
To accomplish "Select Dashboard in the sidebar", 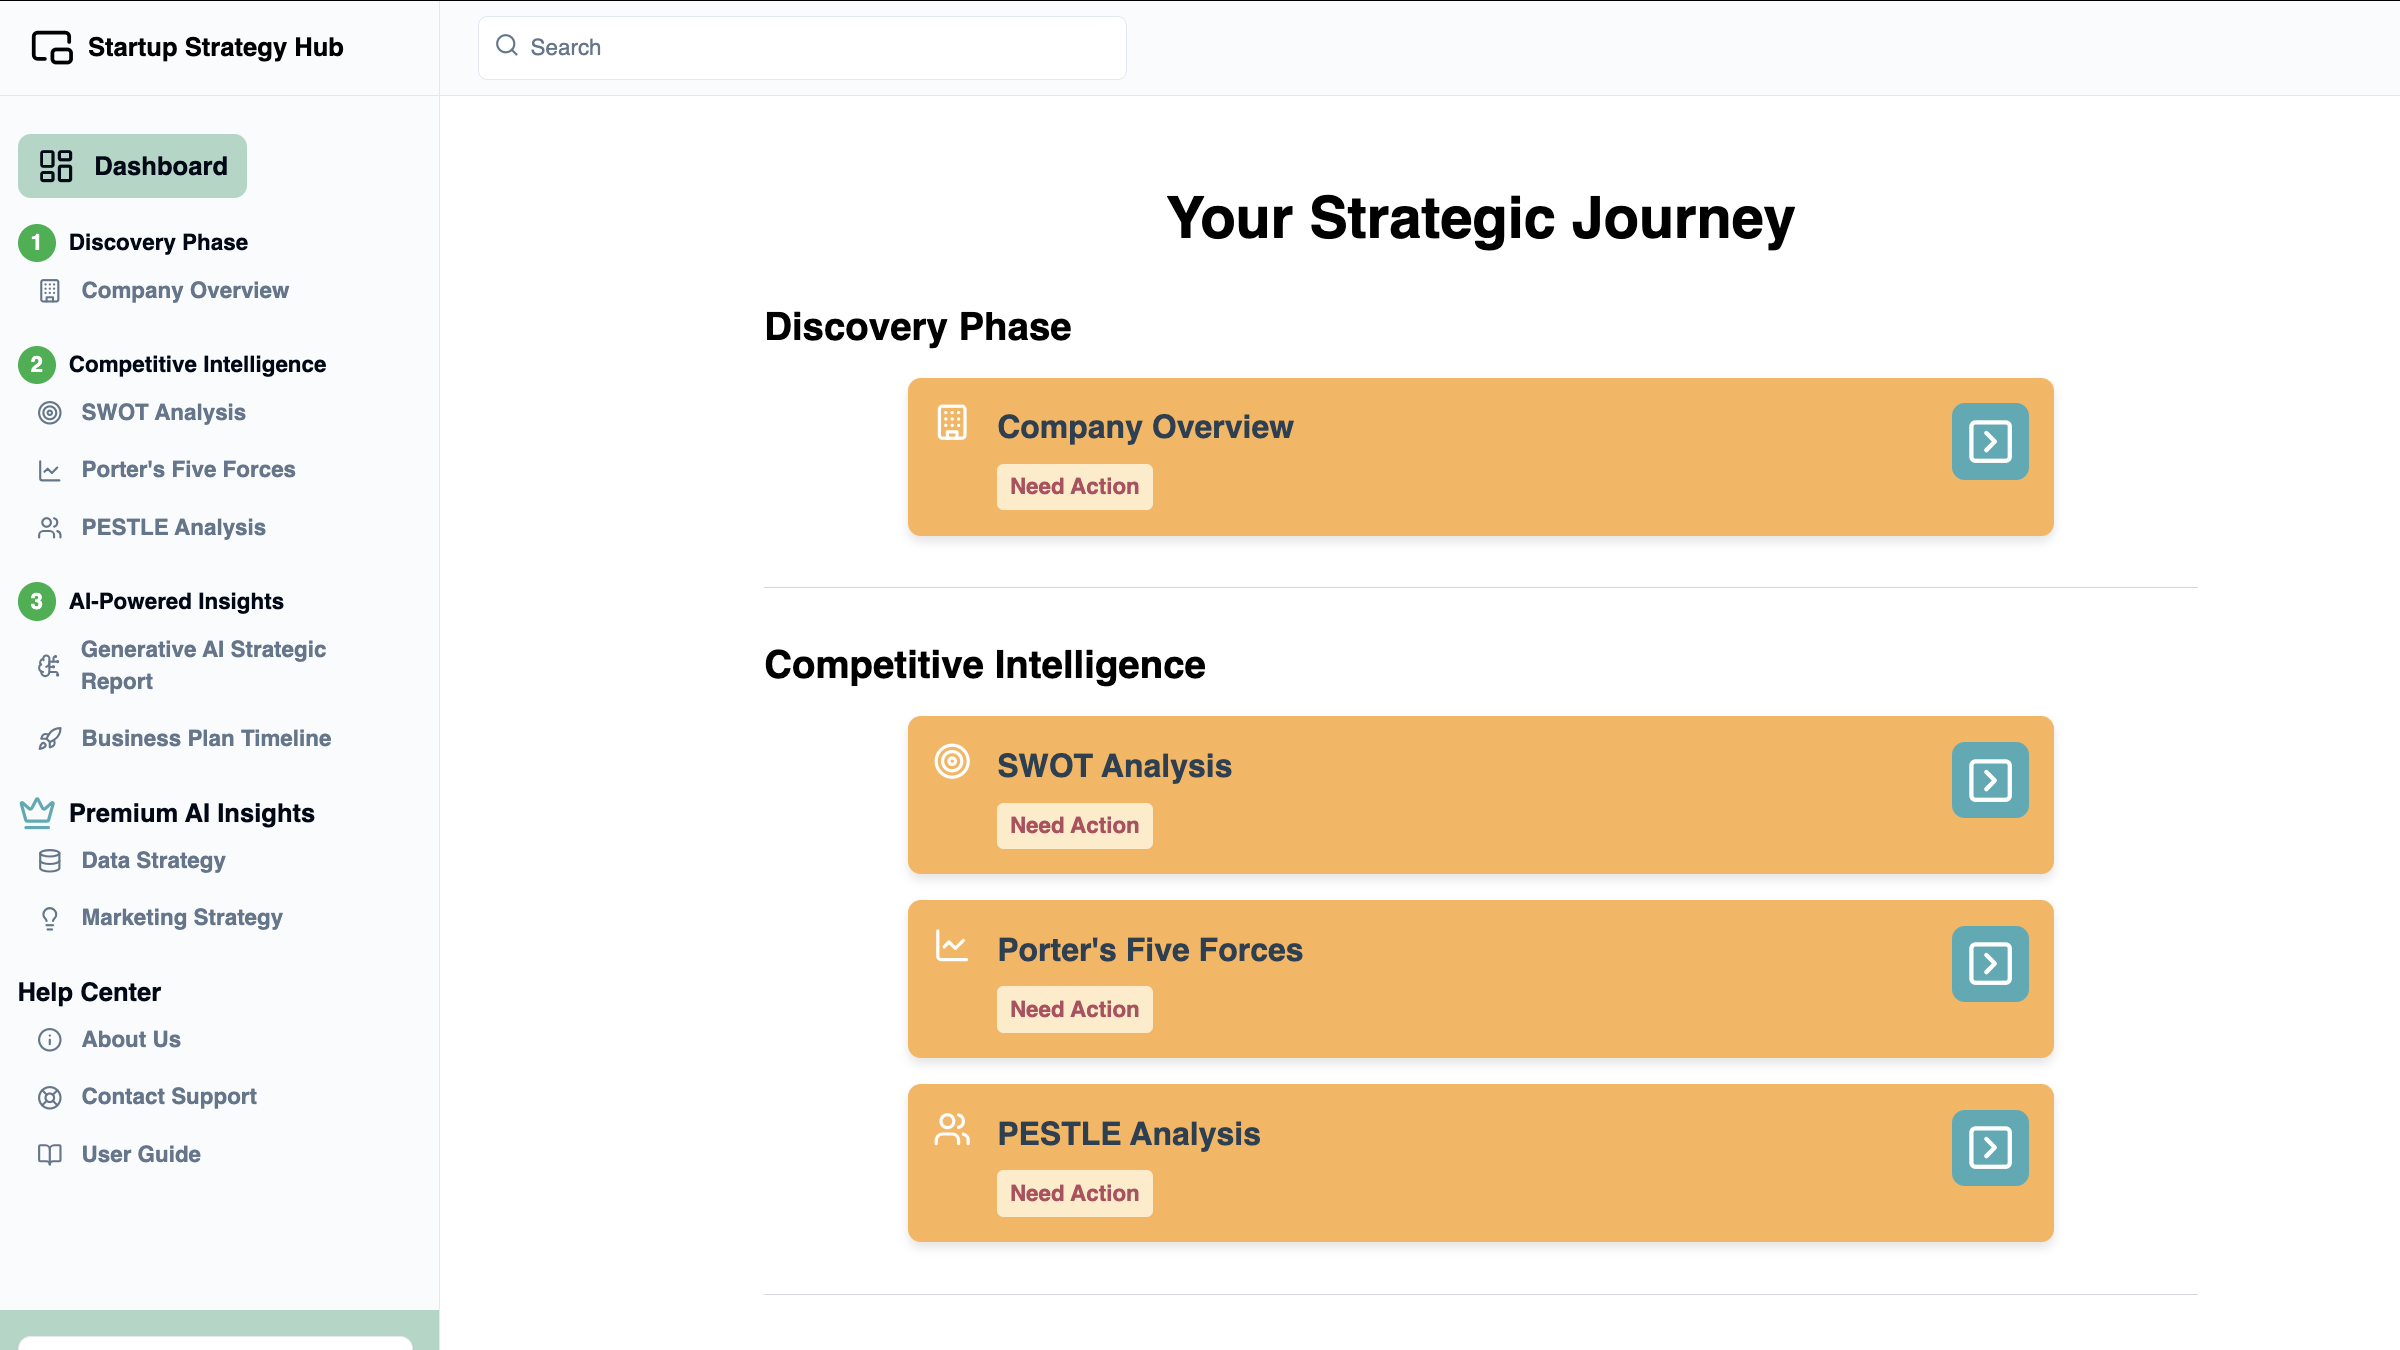I will click(132, 166).
